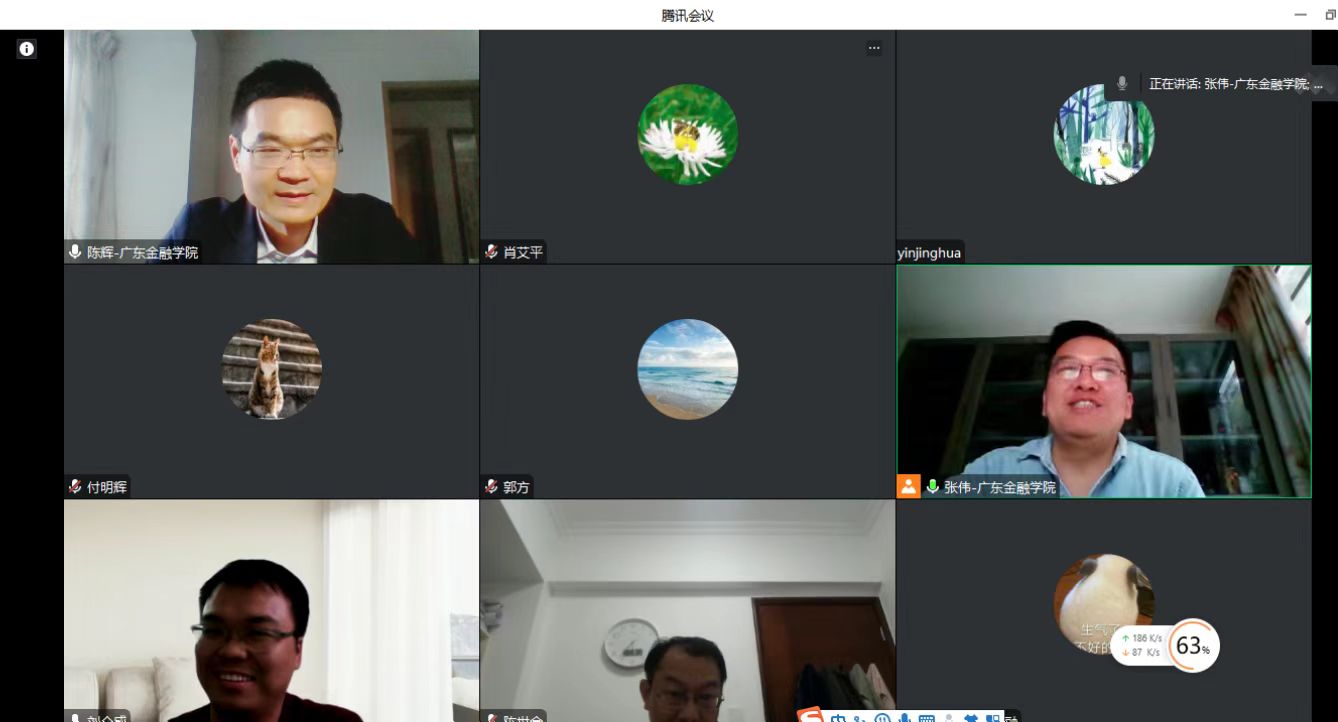Click speaking indicator microphone icon at top right

click(x=1122, y=84)
